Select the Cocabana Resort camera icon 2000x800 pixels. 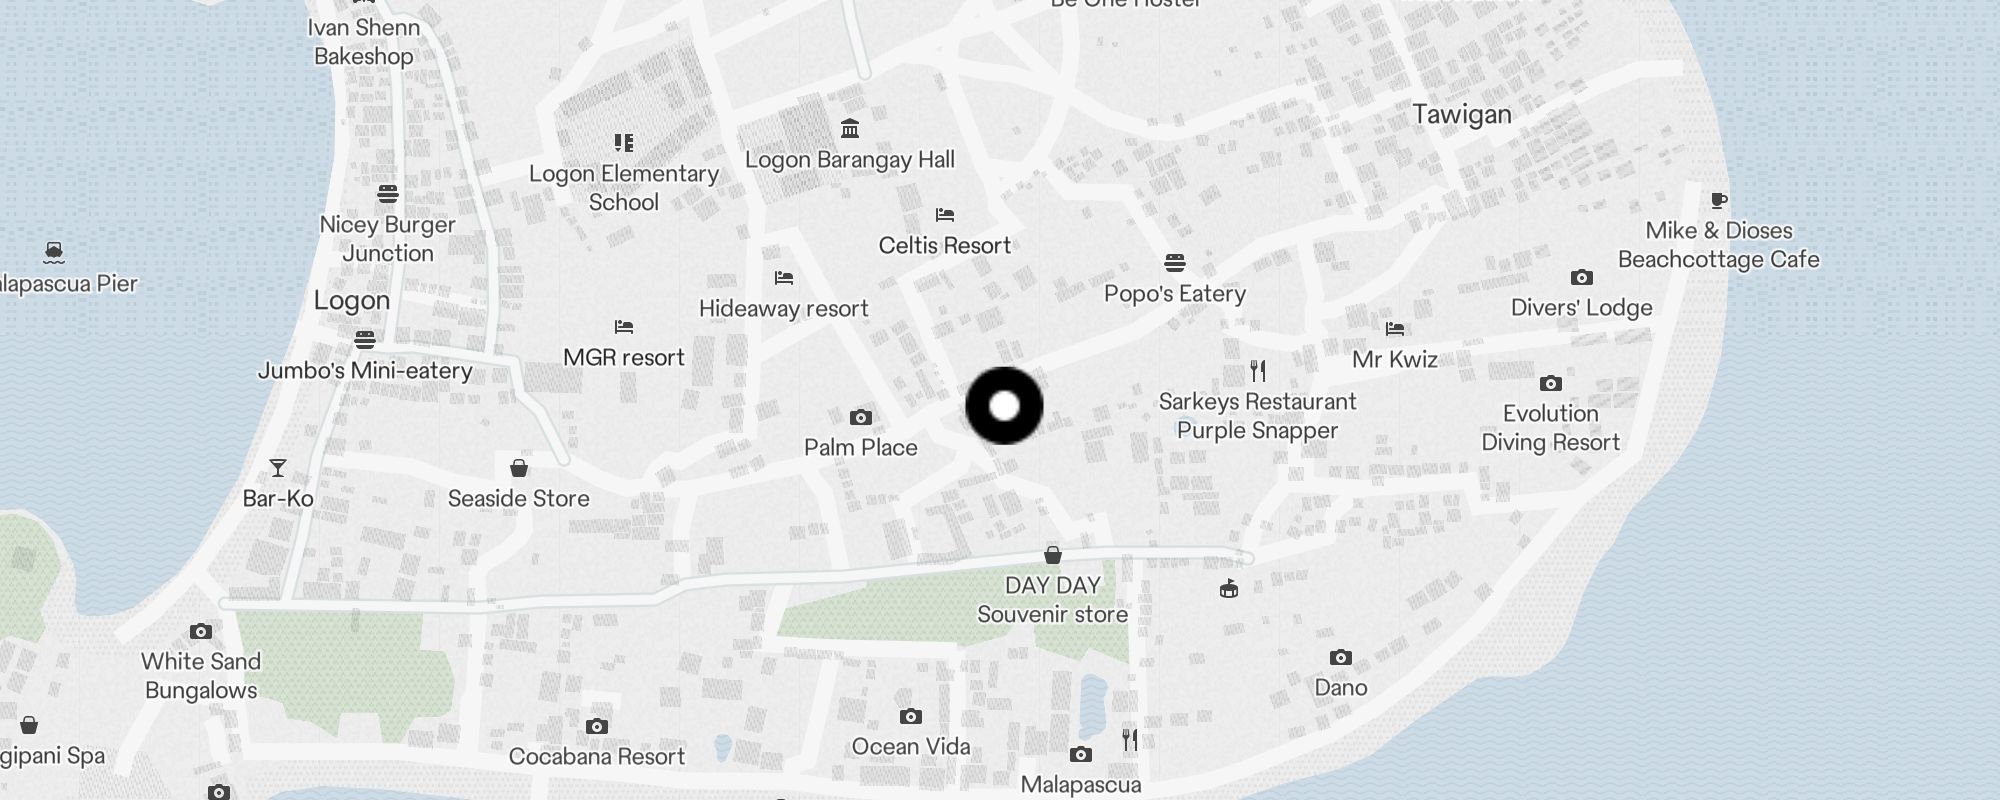tap(597, 726)
